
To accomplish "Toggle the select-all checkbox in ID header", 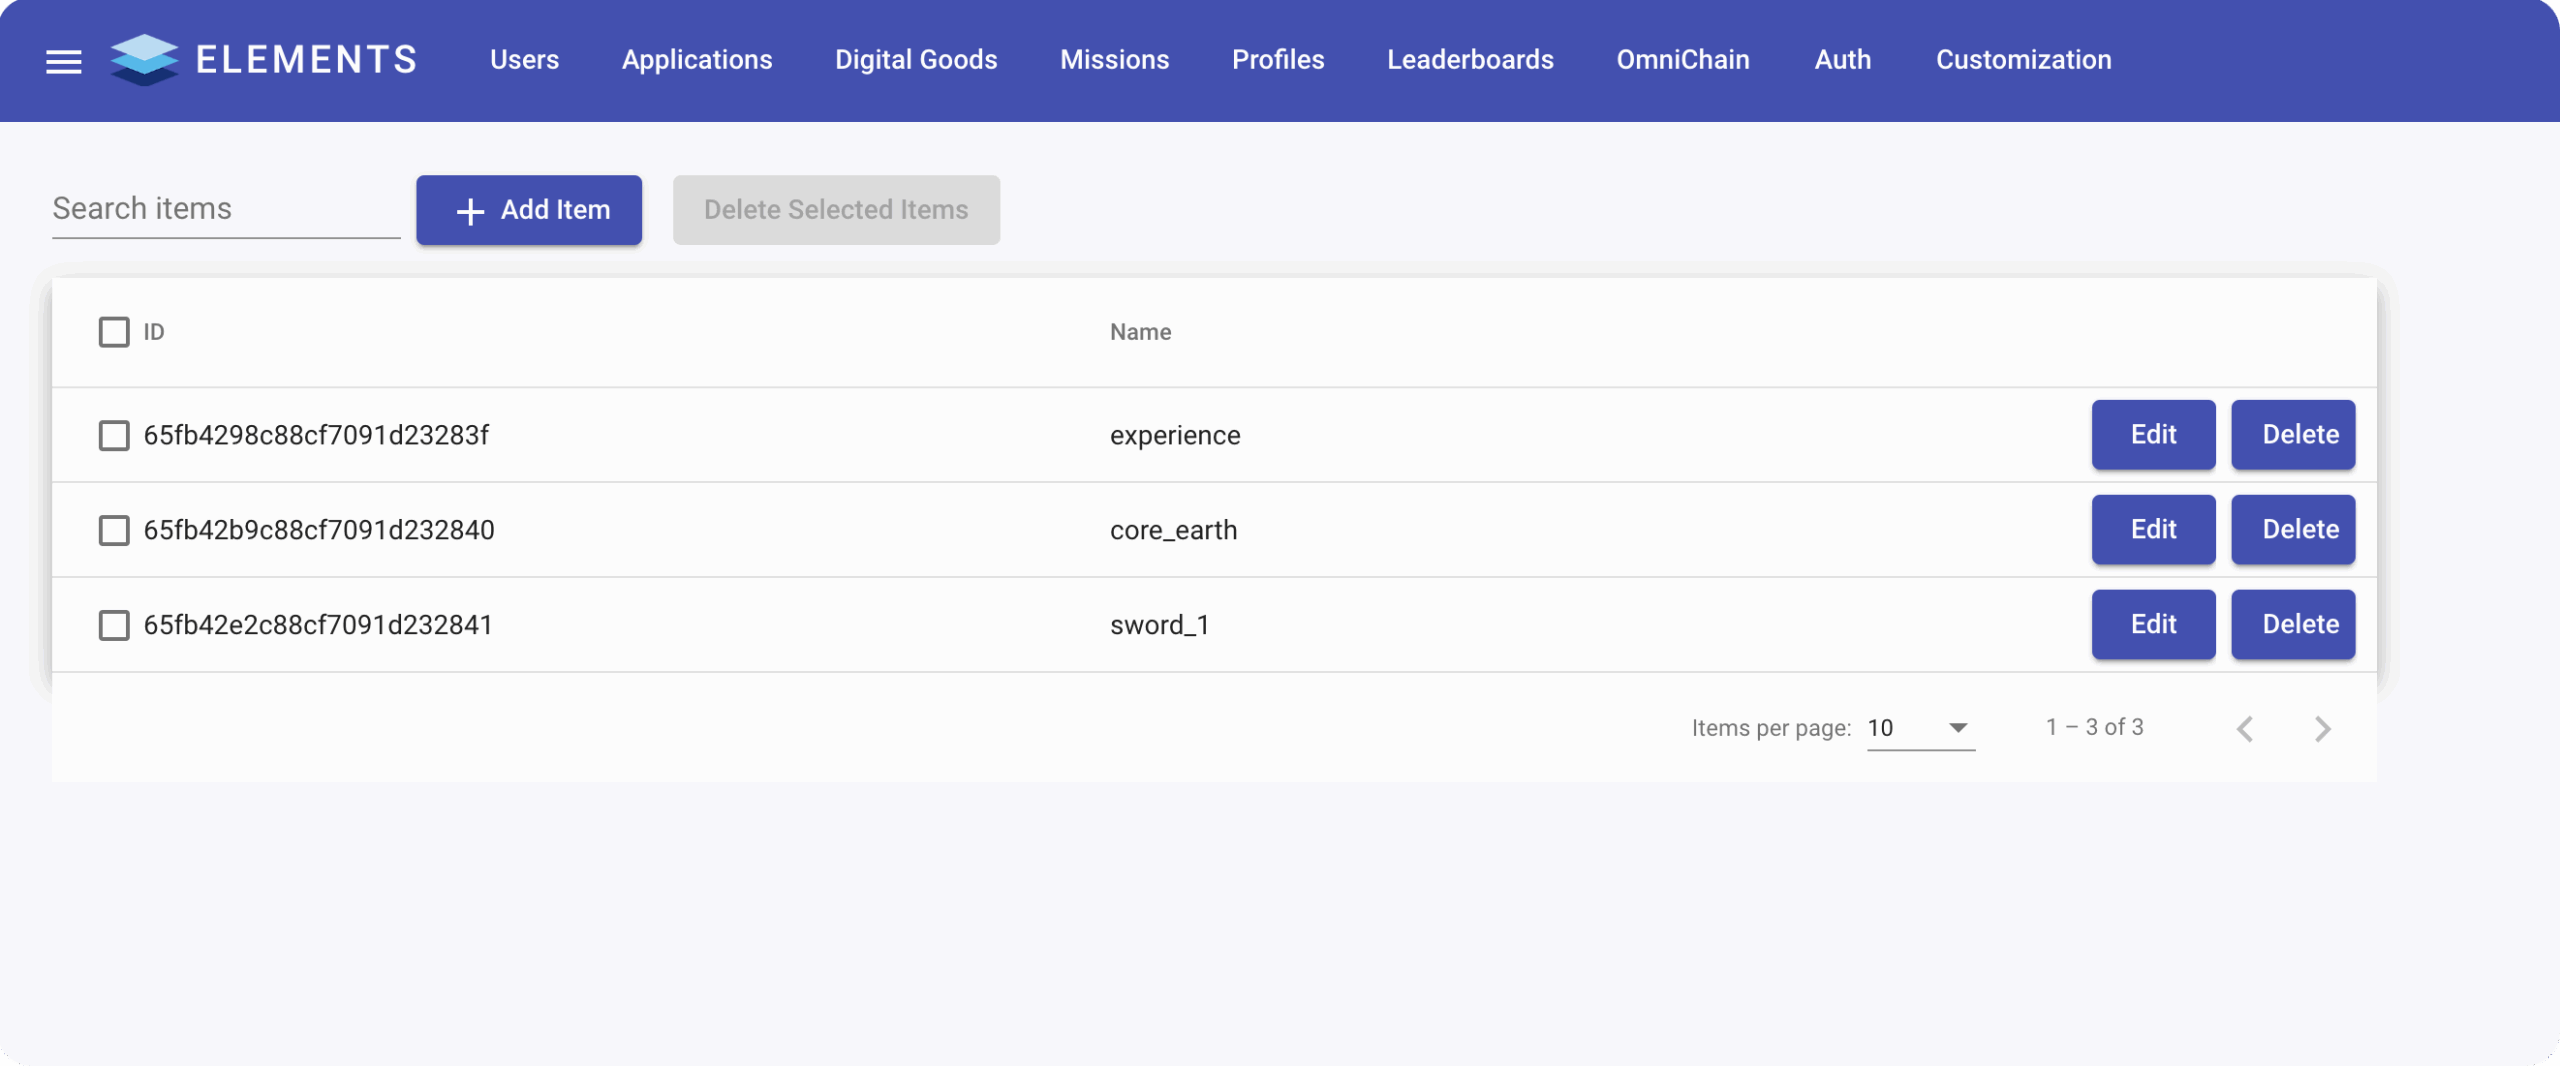I will point(114,332).
